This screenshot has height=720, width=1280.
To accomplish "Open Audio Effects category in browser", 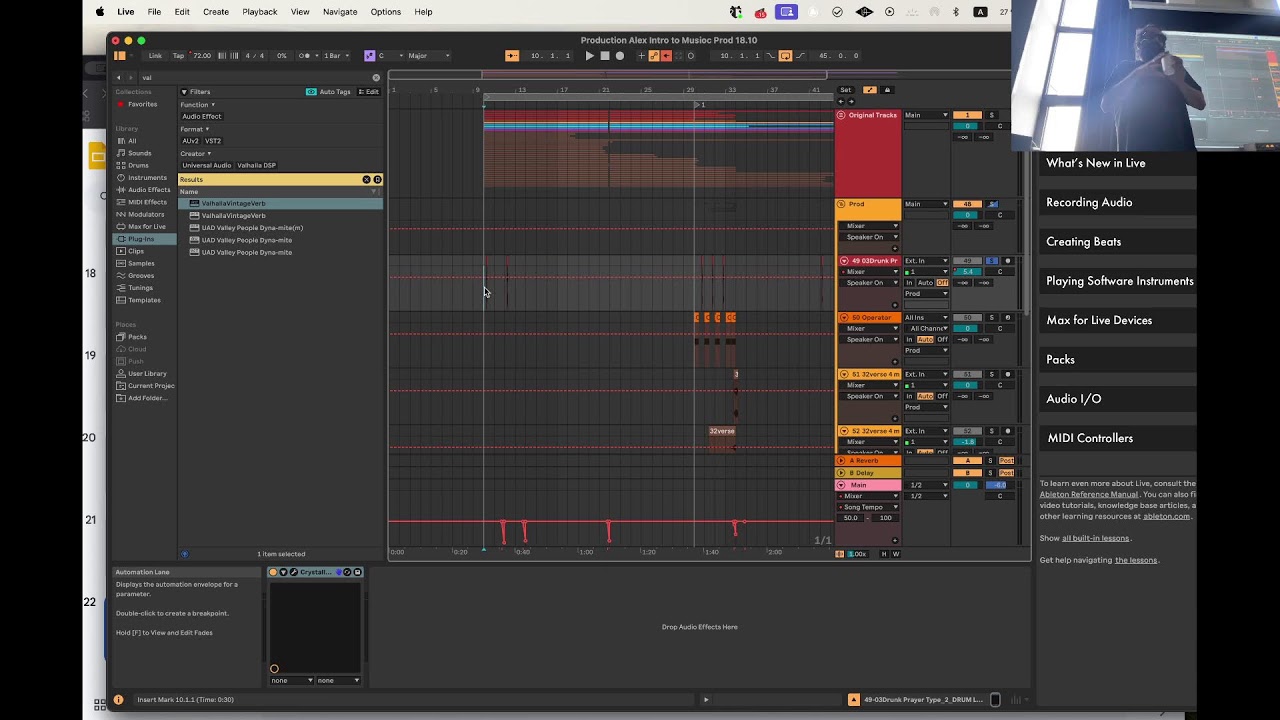I will tap(148, 190).
